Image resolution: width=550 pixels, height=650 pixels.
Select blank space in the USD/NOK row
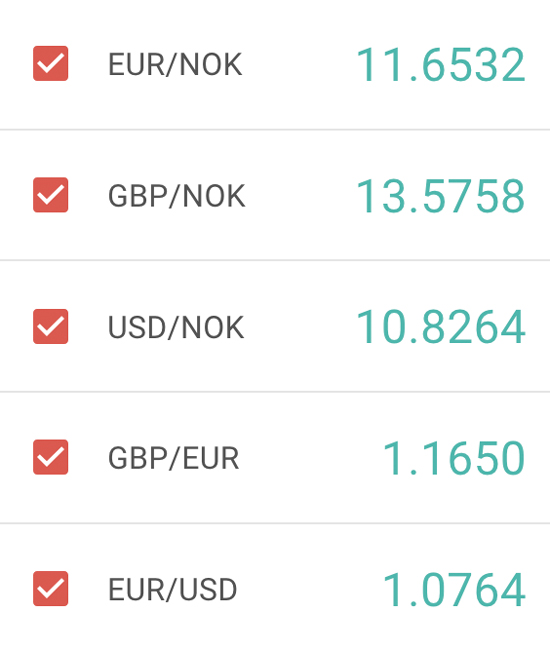pos(300,327)
